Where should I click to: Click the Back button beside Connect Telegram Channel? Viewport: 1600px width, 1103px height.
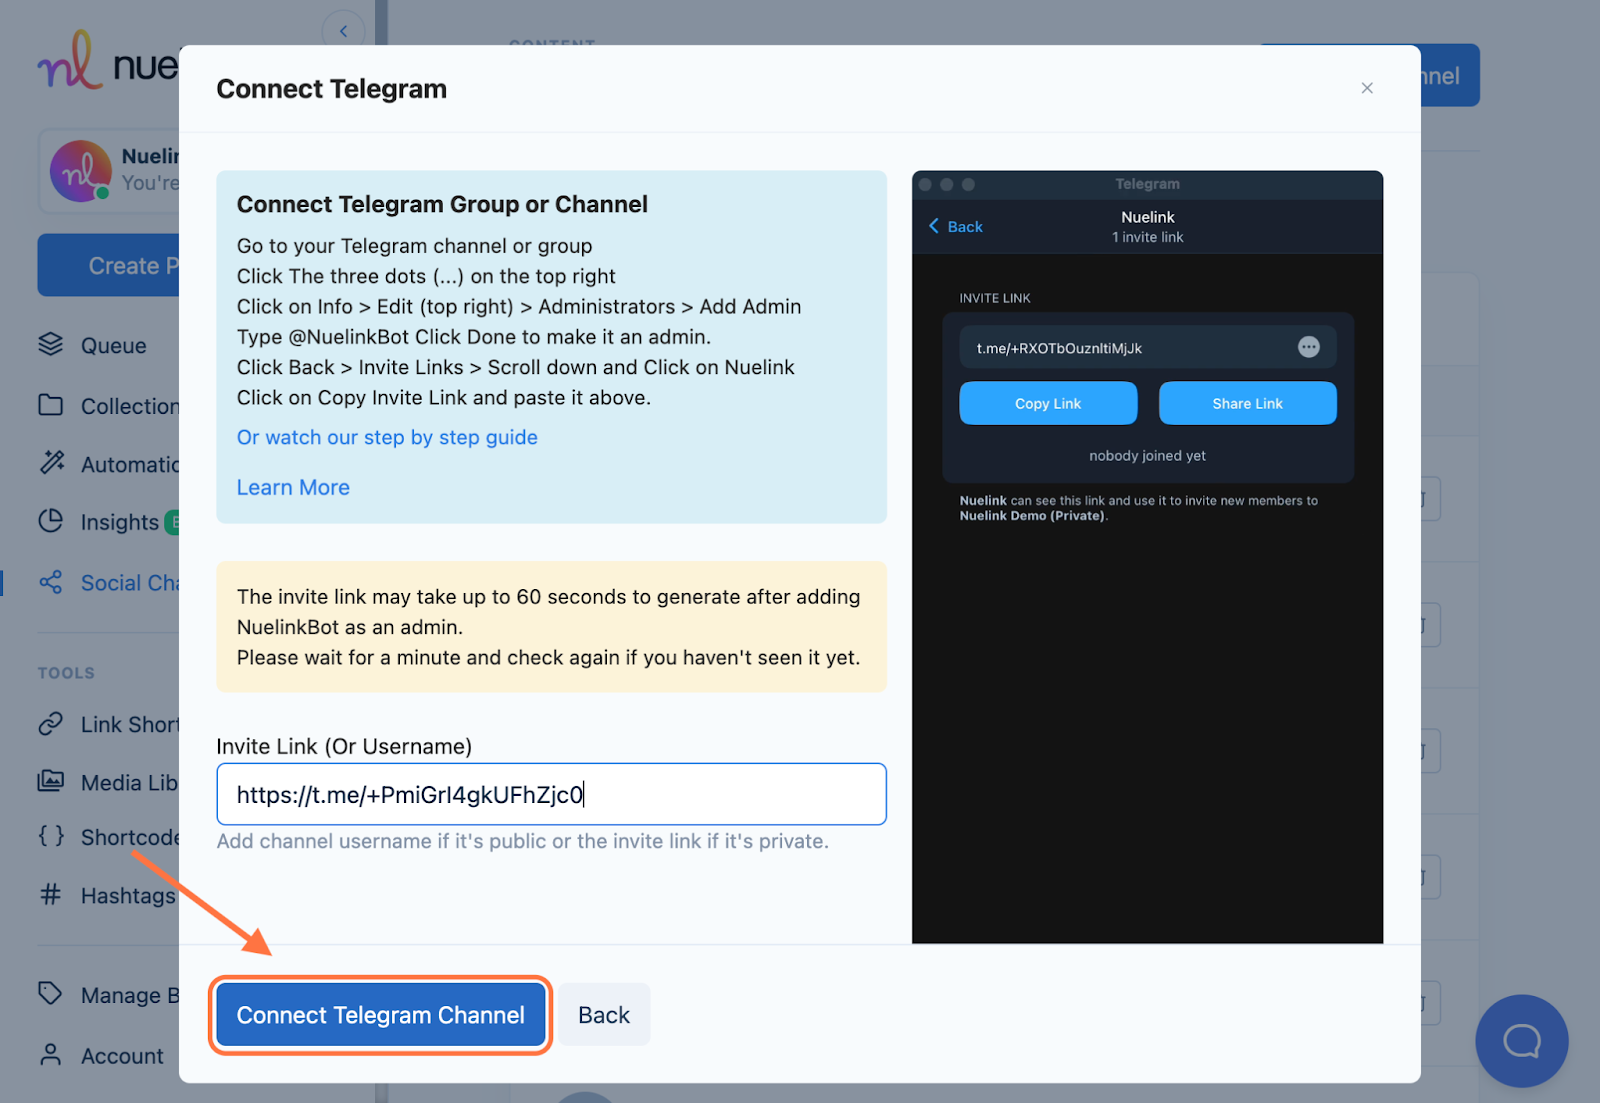[x=604, y=1015]
